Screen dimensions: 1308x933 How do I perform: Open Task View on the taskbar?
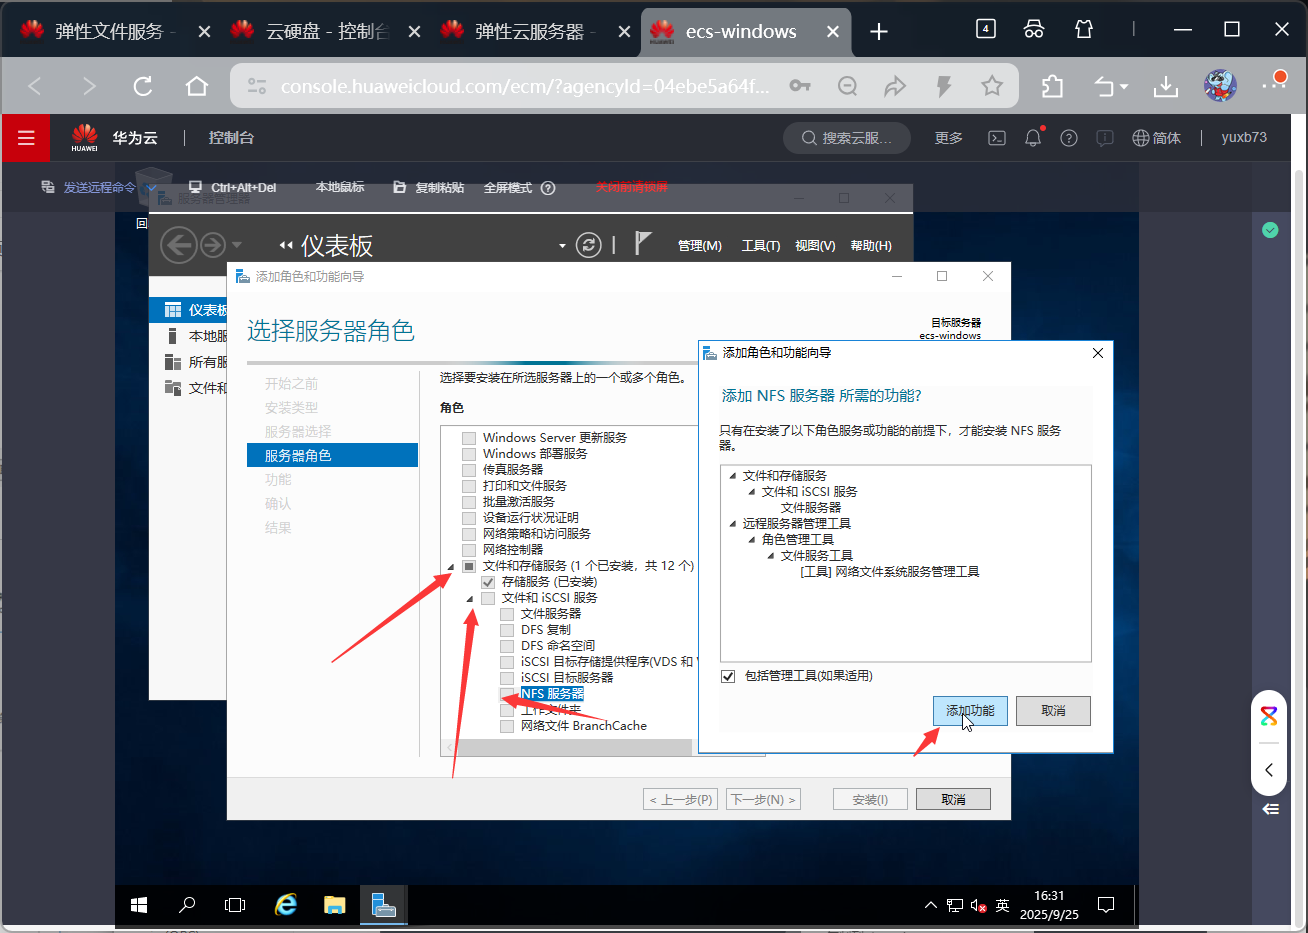click(235, 905)
